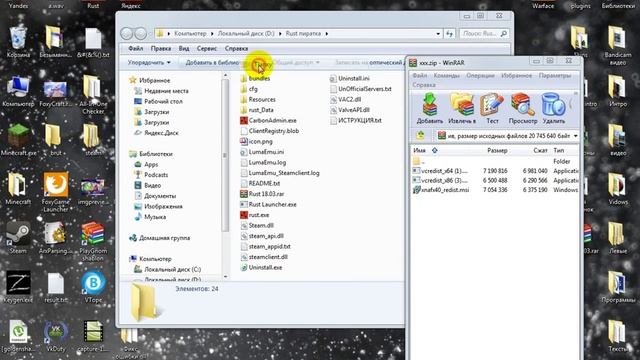Screen dimensions: 640x360
Task: Select the VkDuty desktop icon
Action: (56, 336)
